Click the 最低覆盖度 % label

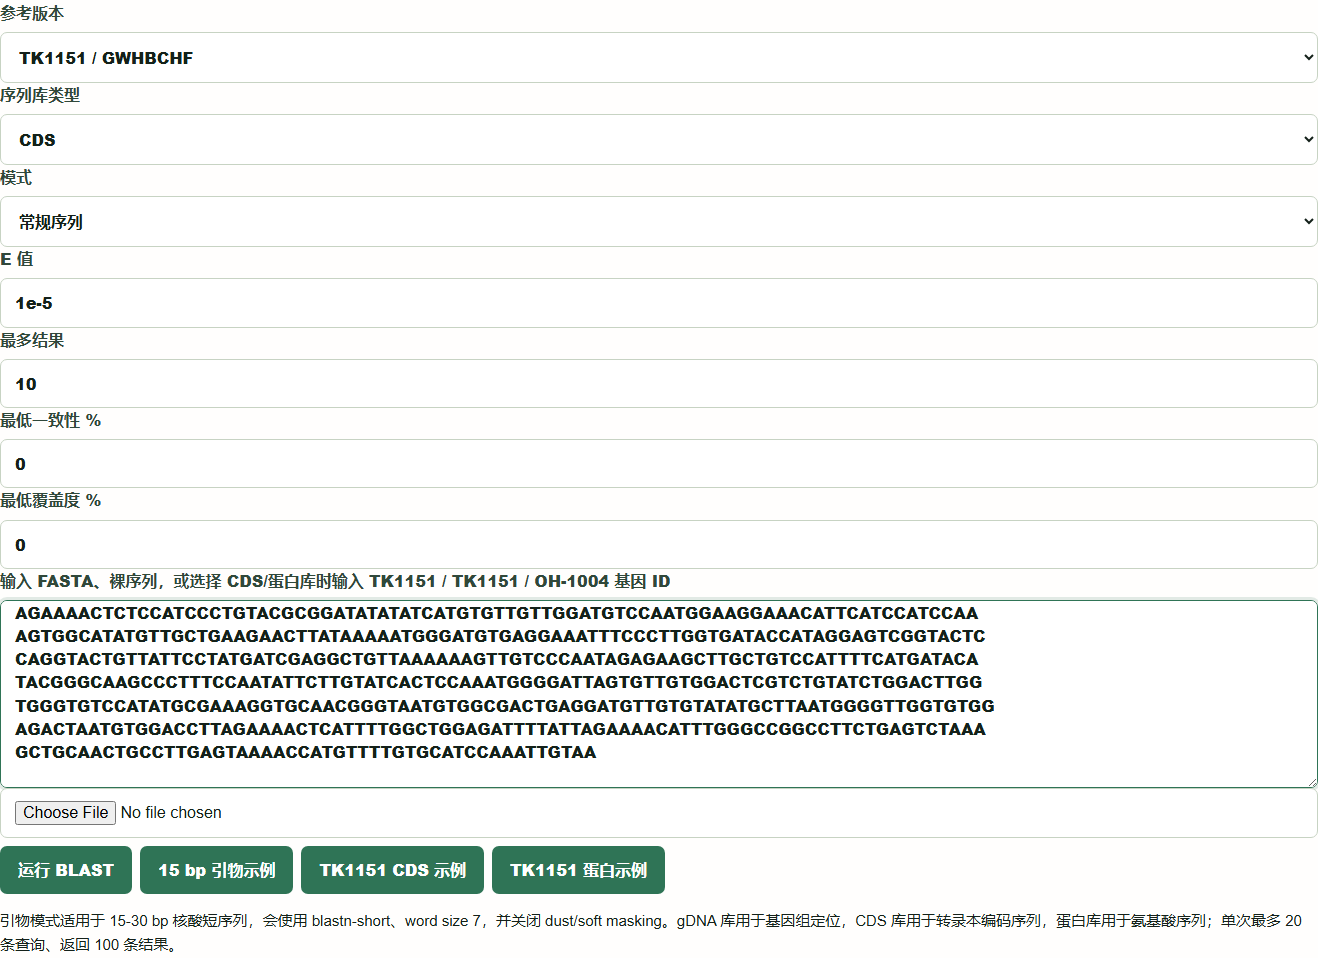point(50,500)
